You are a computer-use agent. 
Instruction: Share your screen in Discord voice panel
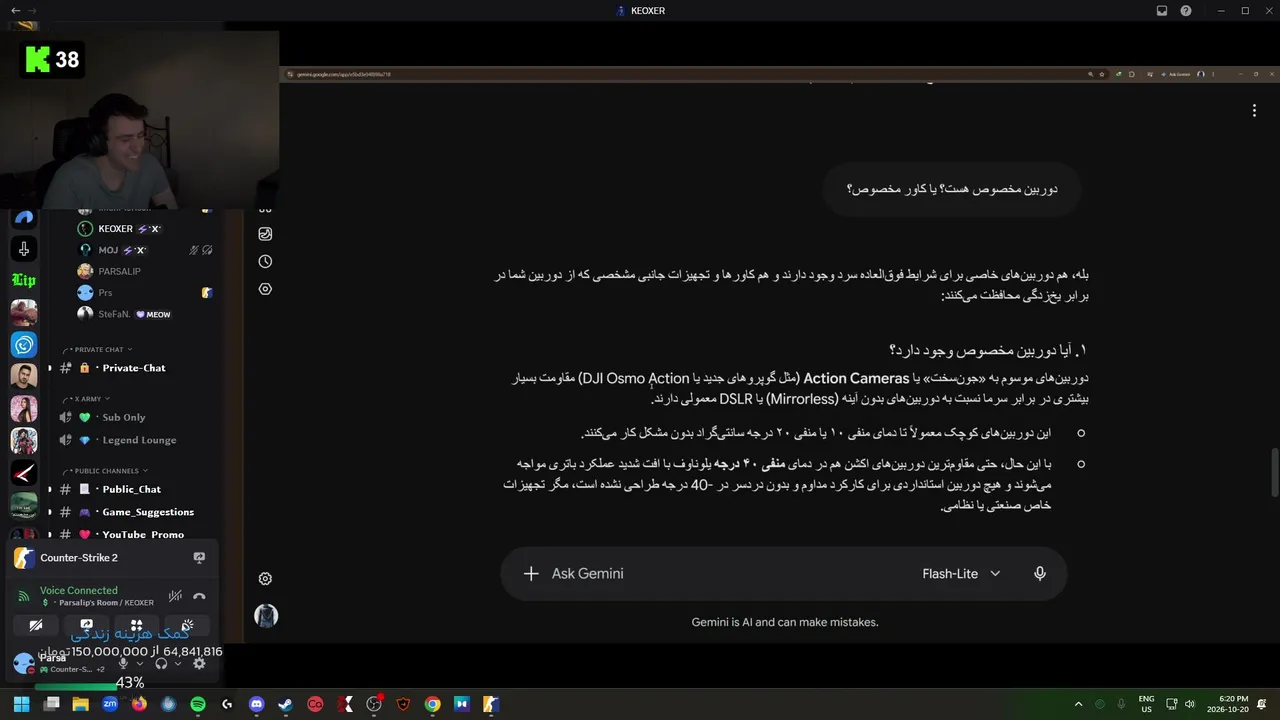[x=86, y=626]
